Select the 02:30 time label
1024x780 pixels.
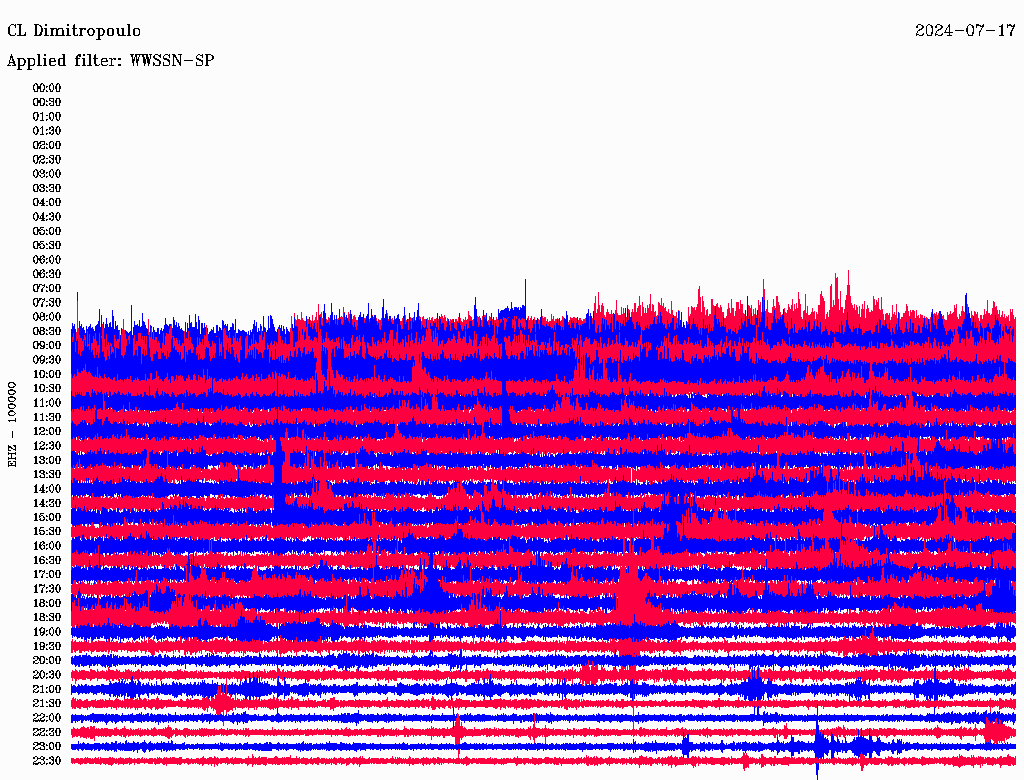(47, 159)
